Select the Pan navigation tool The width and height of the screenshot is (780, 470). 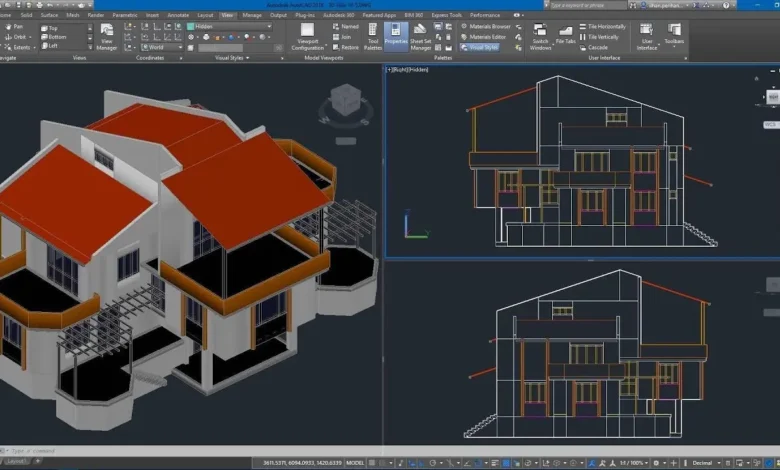coord(13,26)
